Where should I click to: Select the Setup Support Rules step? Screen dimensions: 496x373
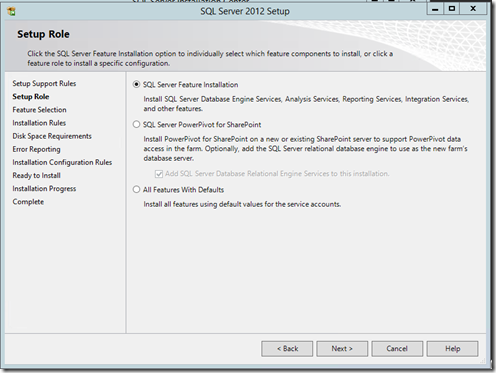click(x=44, y=83)
